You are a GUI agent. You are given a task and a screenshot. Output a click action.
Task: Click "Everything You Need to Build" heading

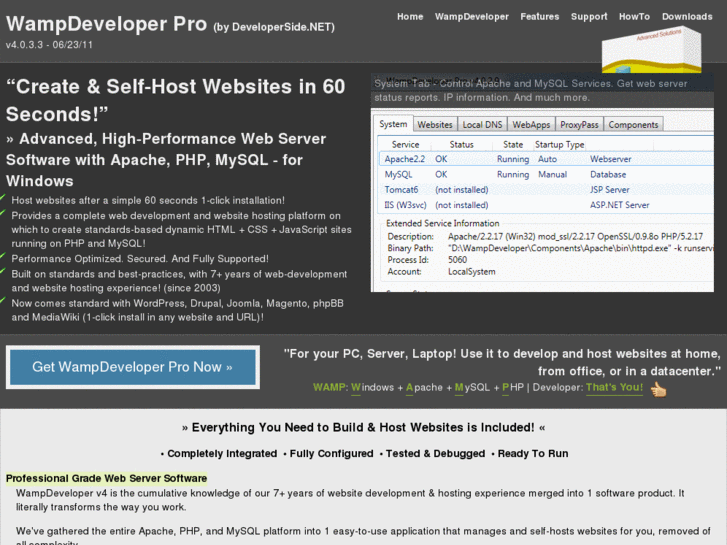click(364, 427)
